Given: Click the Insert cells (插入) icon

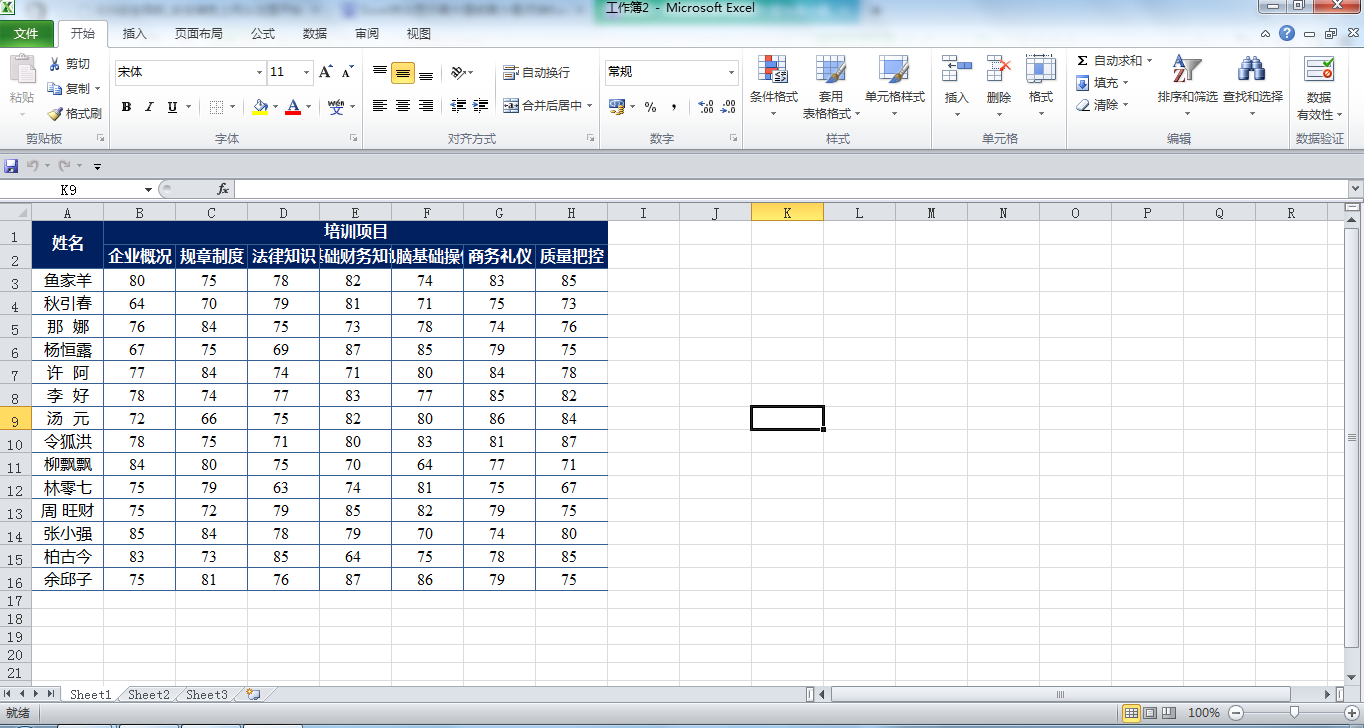Looking at the screenshot, I should click(957, 69).
